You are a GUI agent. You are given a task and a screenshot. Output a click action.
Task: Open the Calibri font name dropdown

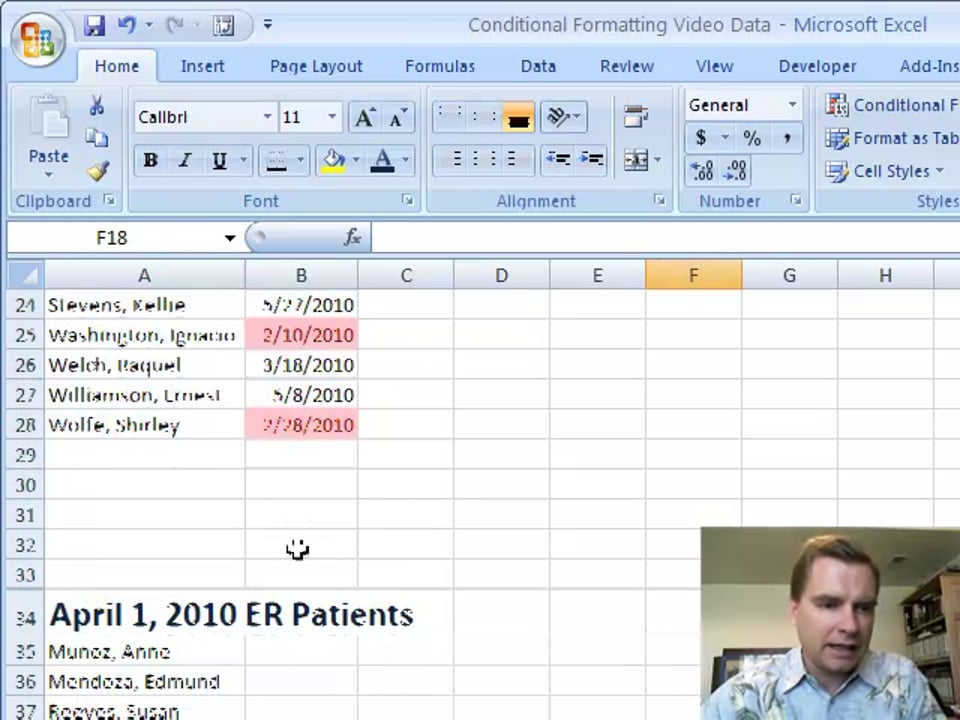(x=268, y=116)
